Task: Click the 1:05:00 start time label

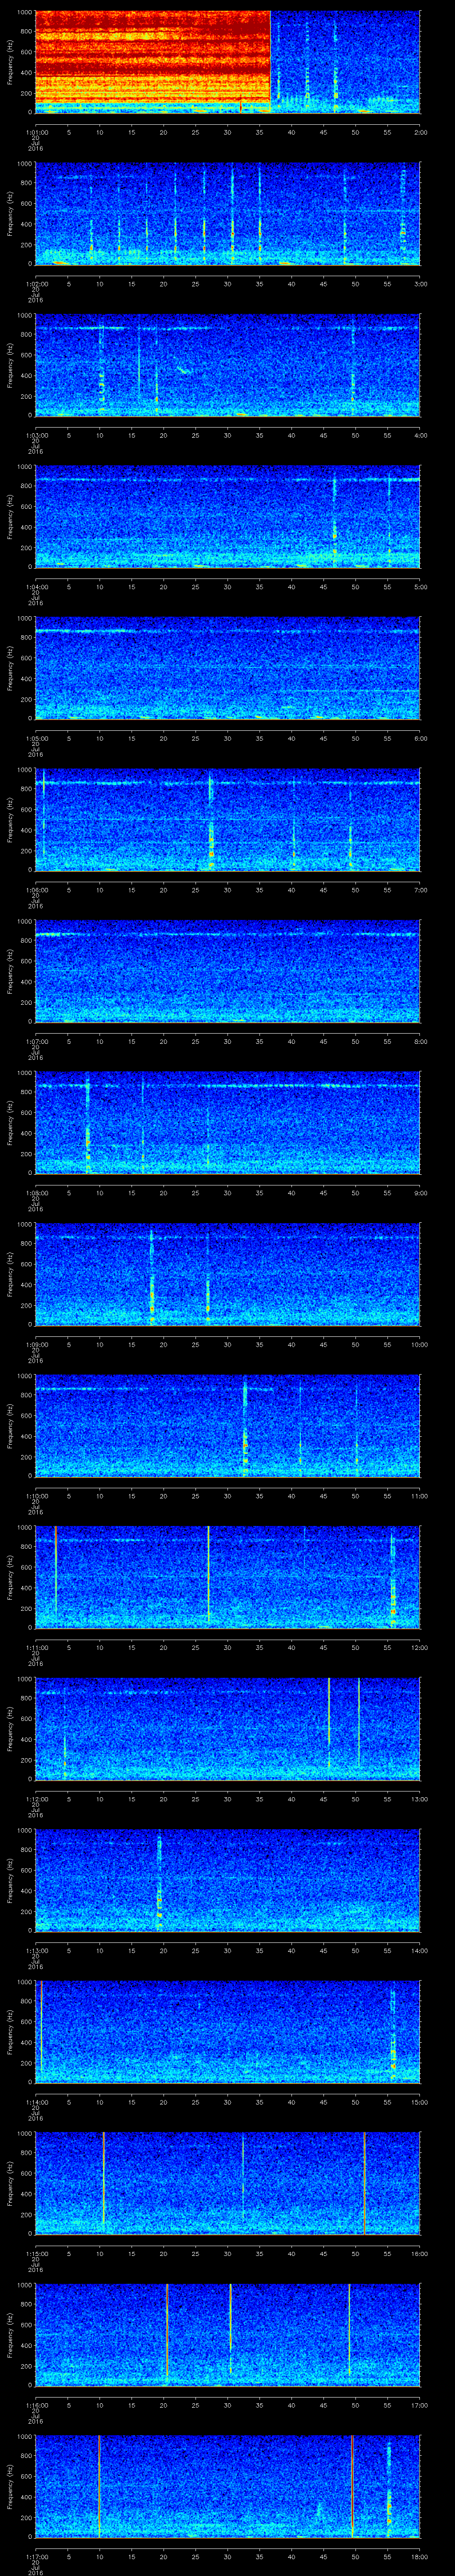Action: 37,738
